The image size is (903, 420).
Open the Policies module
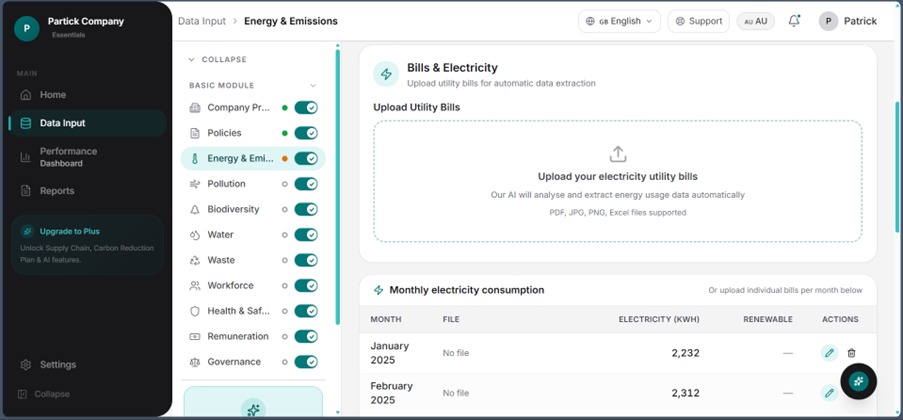click(x=224, y=133)
